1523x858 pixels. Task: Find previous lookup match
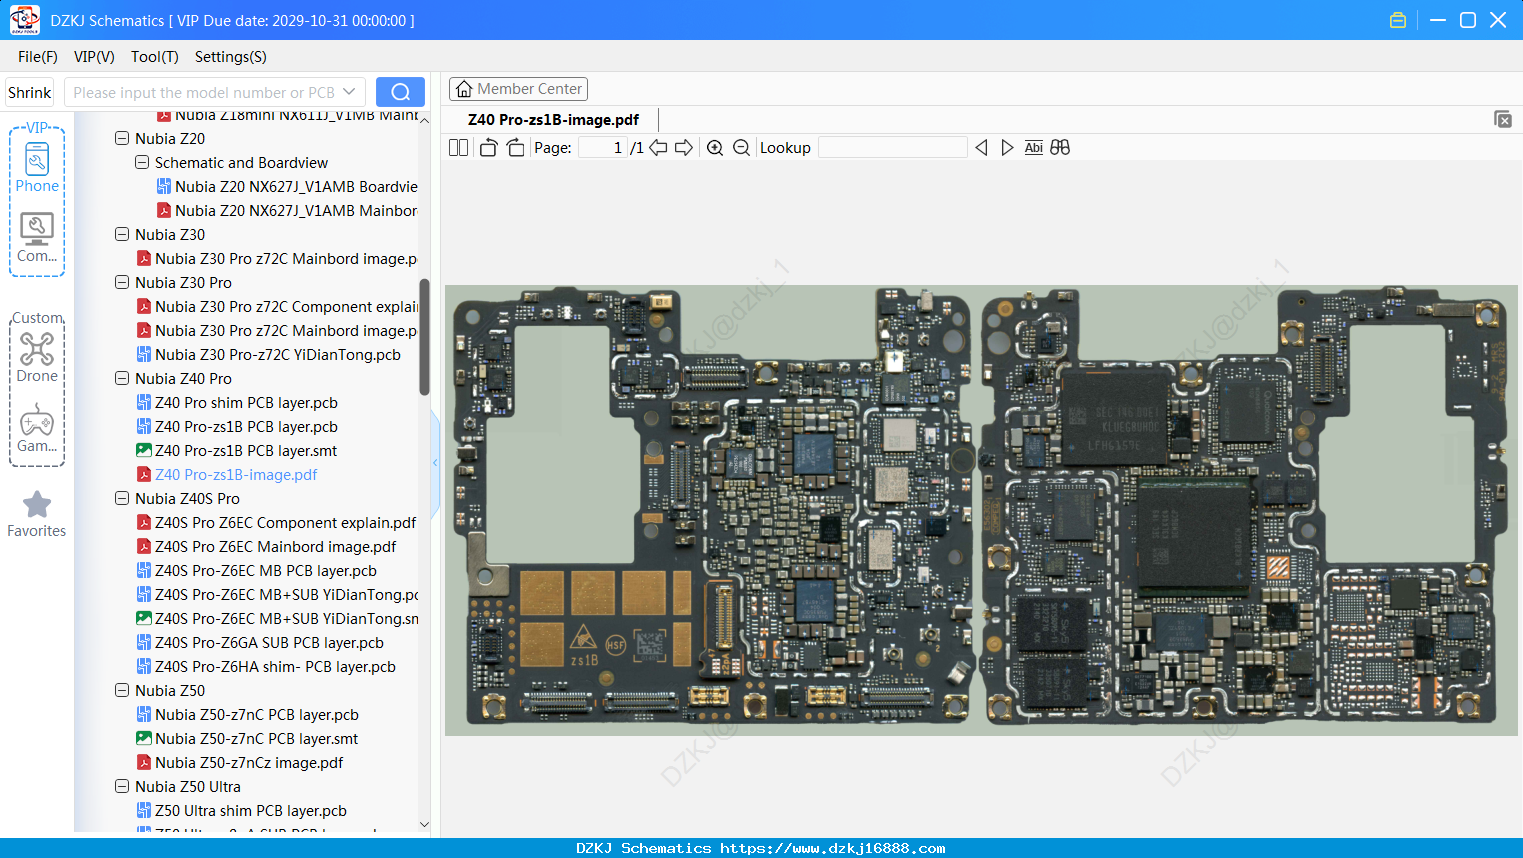[981, 148]
